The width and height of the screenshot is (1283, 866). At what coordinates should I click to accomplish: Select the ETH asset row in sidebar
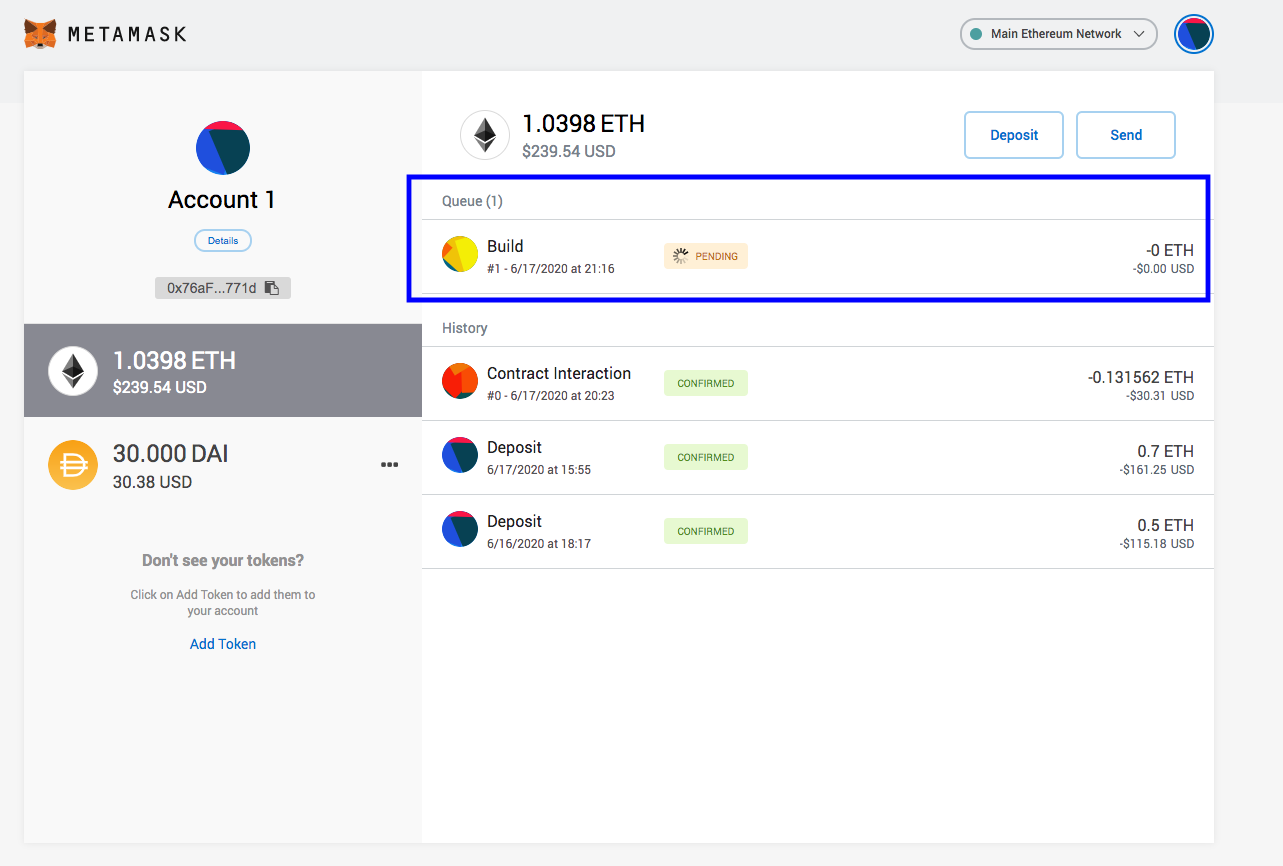pyautogui.click(x=222, y=370)
